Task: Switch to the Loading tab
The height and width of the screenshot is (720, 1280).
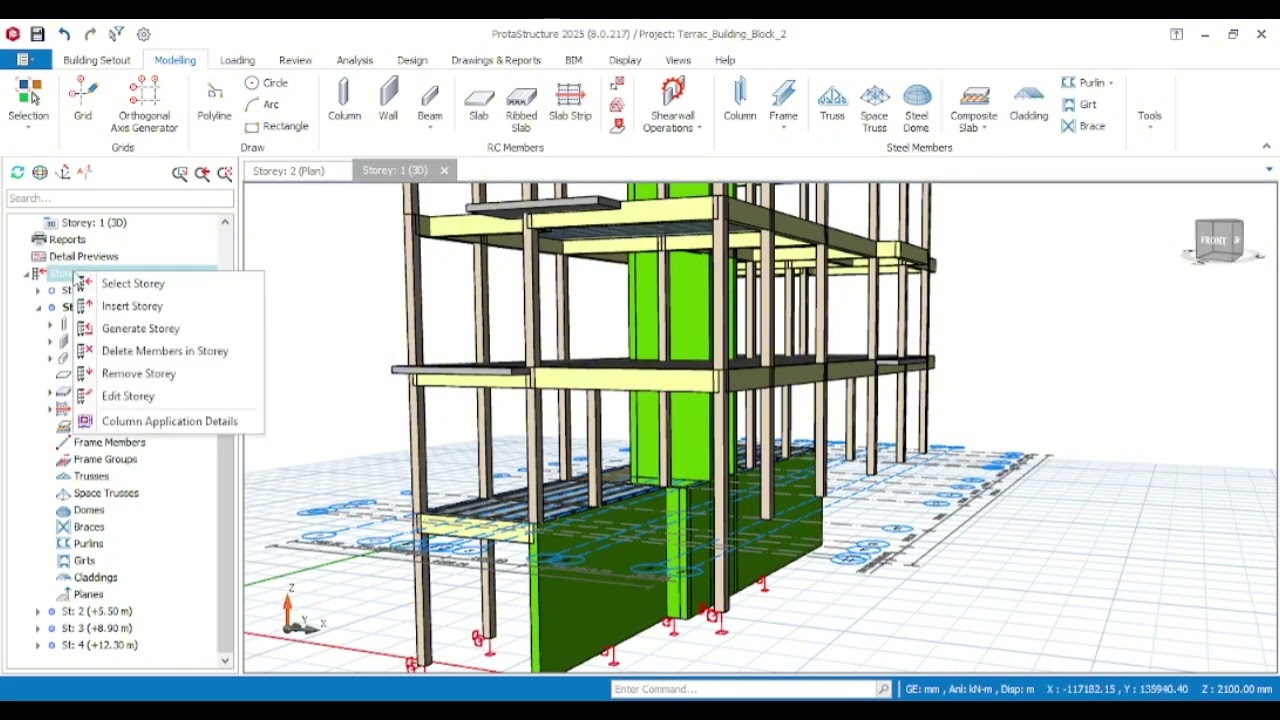Action: (x=237, y=60)
